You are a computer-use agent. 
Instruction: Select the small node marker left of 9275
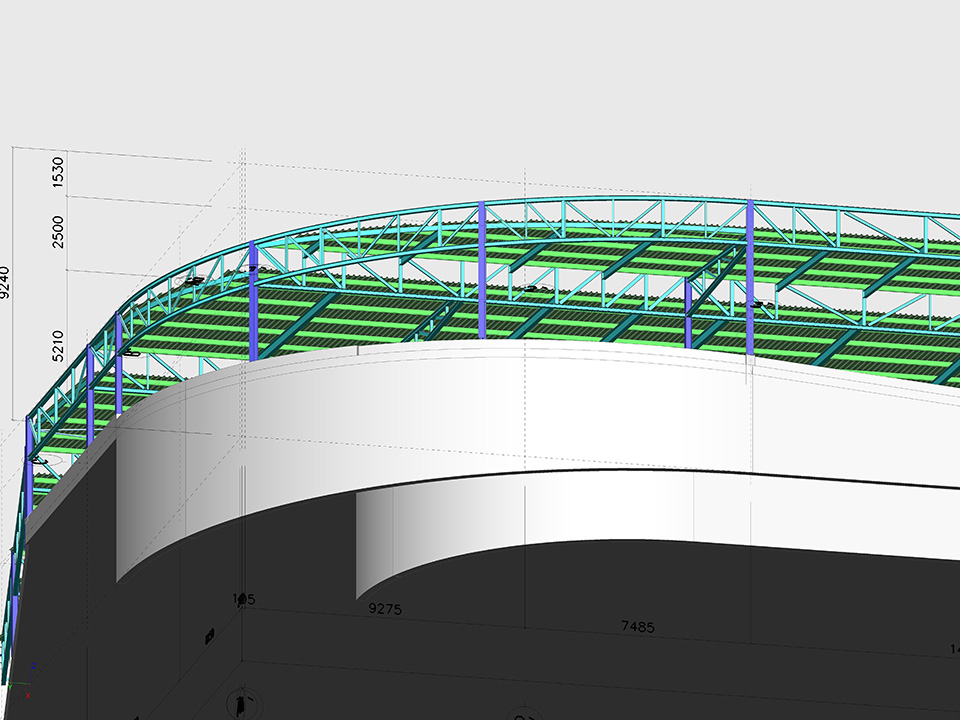(240, 599)
